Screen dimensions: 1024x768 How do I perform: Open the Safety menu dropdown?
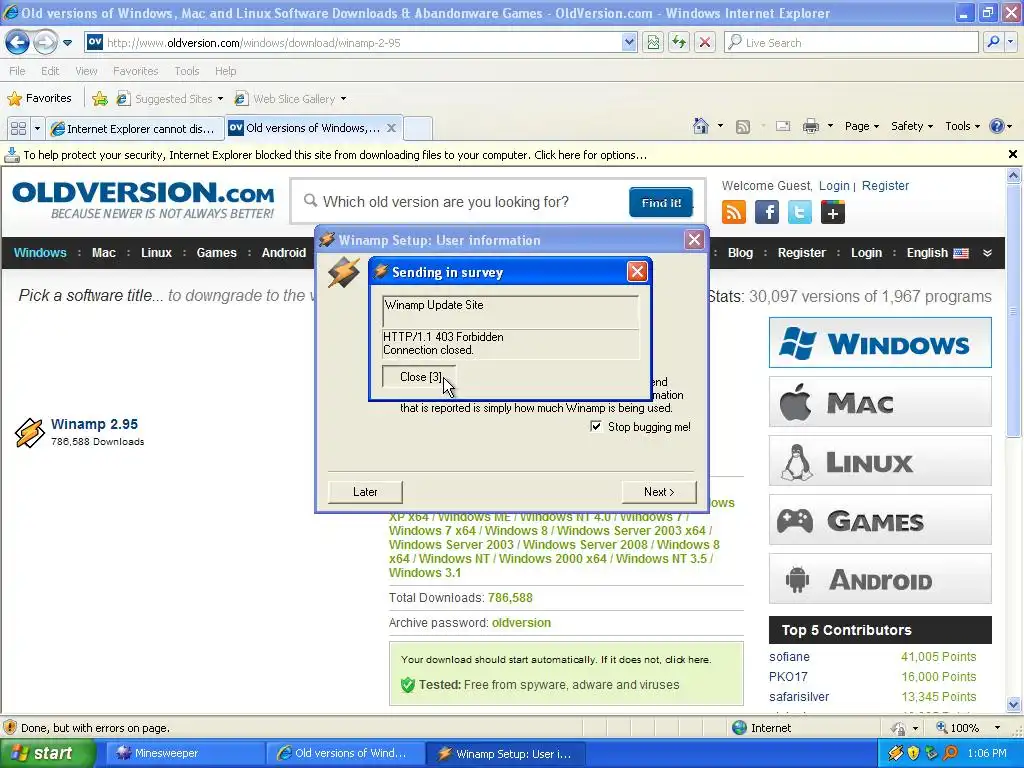[x=912, y=126]
